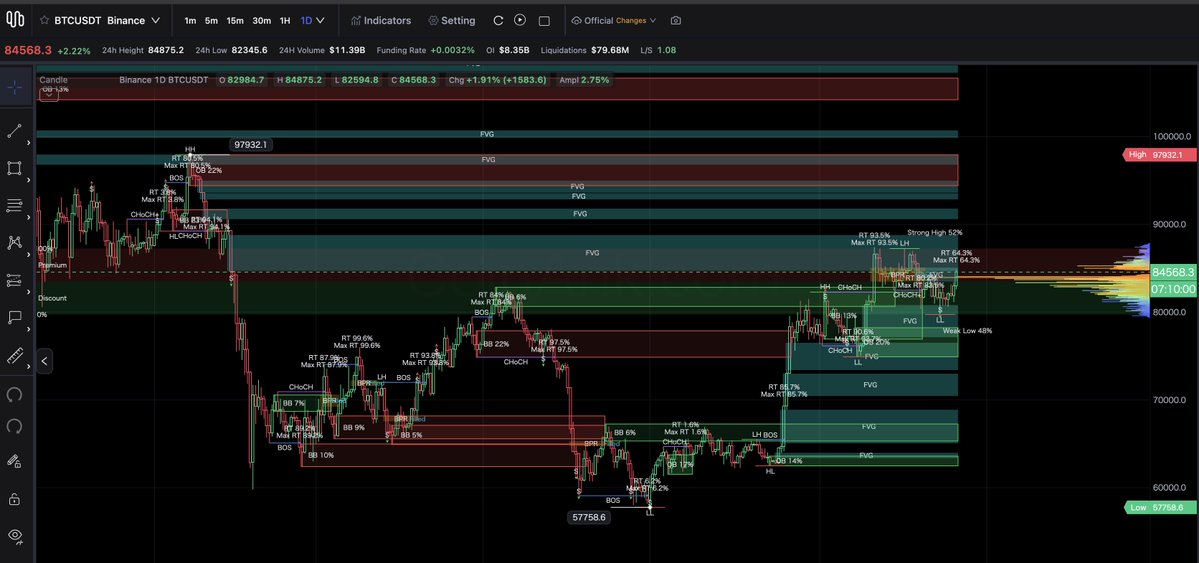This screenshot has width=1199, height=563.
Task: Expand the shape tool options arrow
Action: (29, 181)
